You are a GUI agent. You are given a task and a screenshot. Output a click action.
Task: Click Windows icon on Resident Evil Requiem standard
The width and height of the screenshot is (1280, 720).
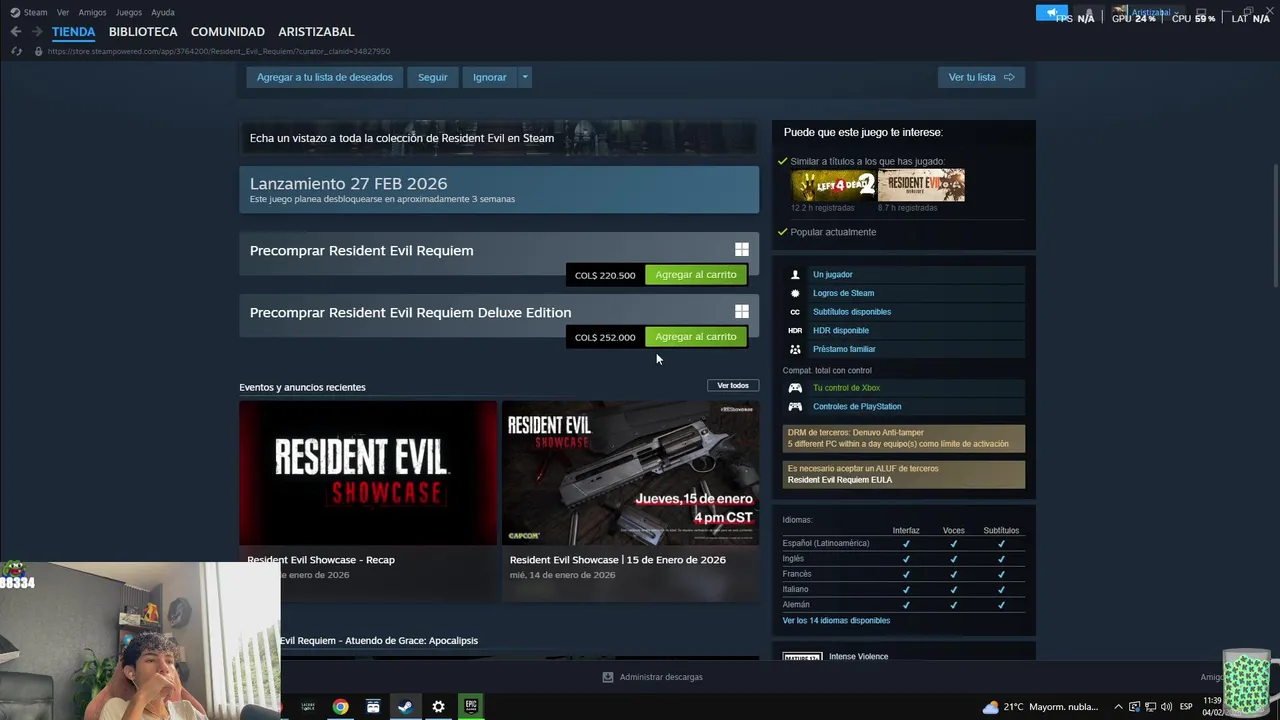pyautogui.click(x=742, y=250)
